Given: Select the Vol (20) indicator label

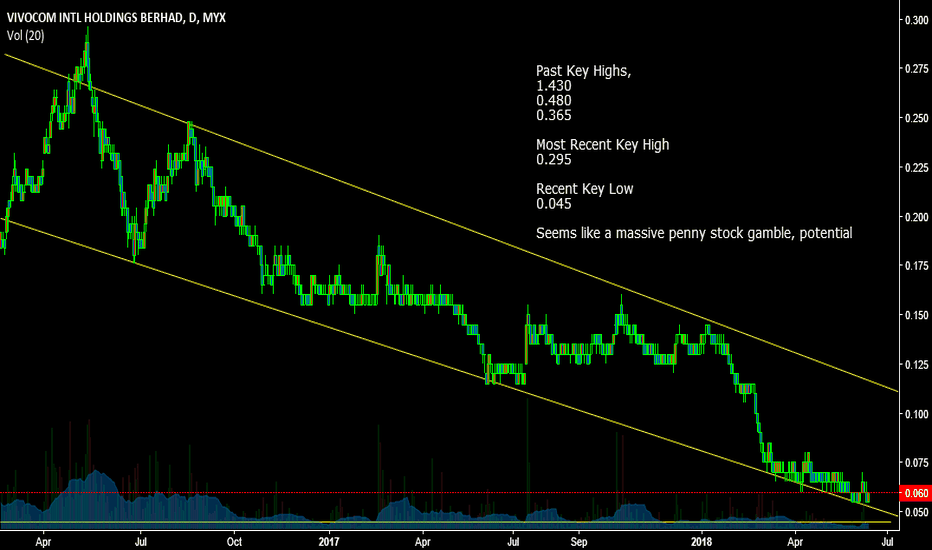Looking at the screenshot, I should [26, 36].
